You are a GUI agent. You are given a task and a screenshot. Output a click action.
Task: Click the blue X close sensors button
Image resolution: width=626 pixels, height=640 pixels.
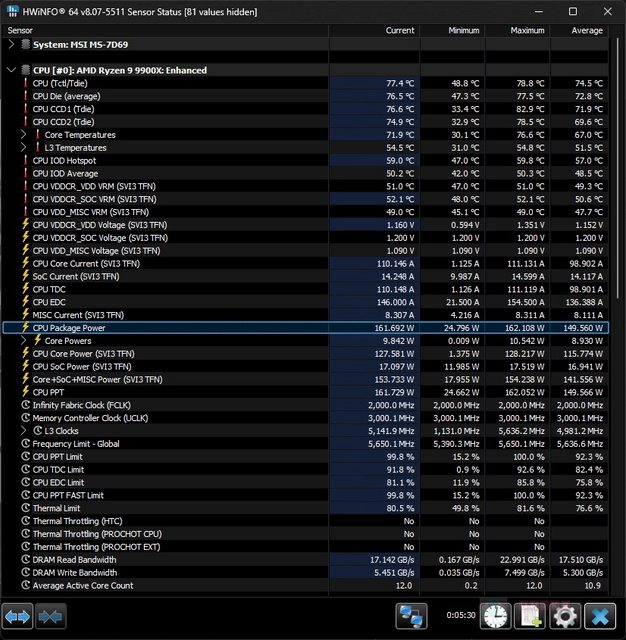(x=599, y=615)
